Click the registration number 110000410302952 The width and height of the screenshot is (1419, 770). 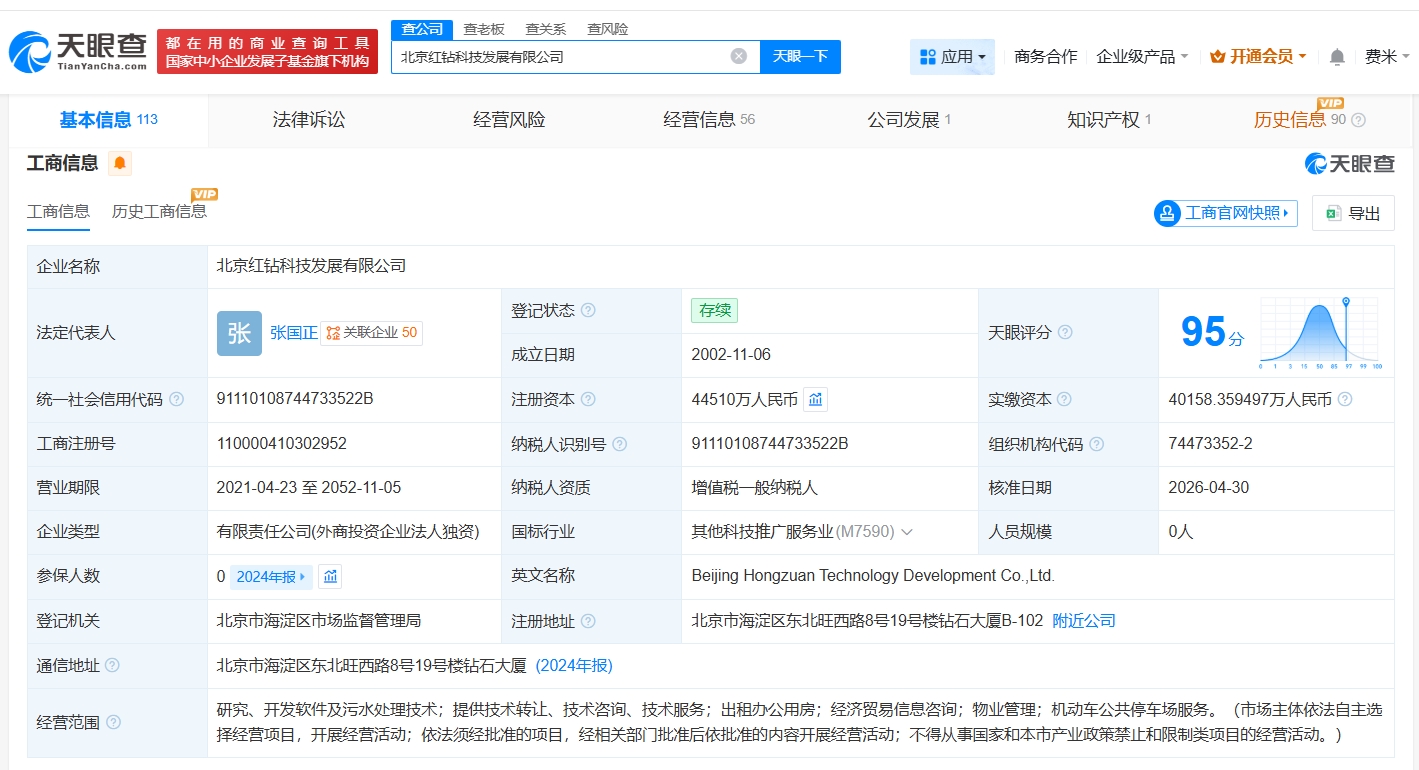[x=282, y=443]
